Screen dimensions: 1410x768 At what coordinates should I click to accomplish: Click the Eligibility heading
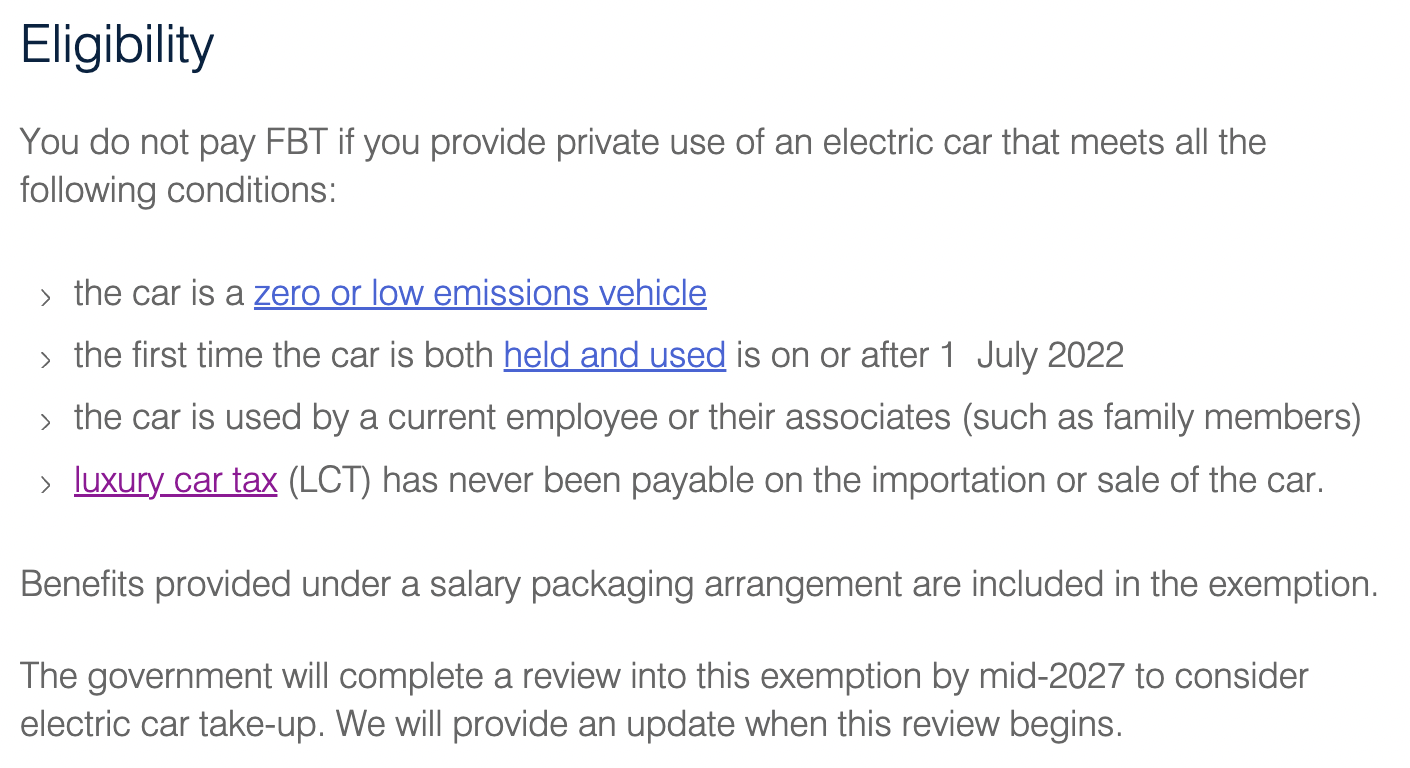[x=117, y=46]
